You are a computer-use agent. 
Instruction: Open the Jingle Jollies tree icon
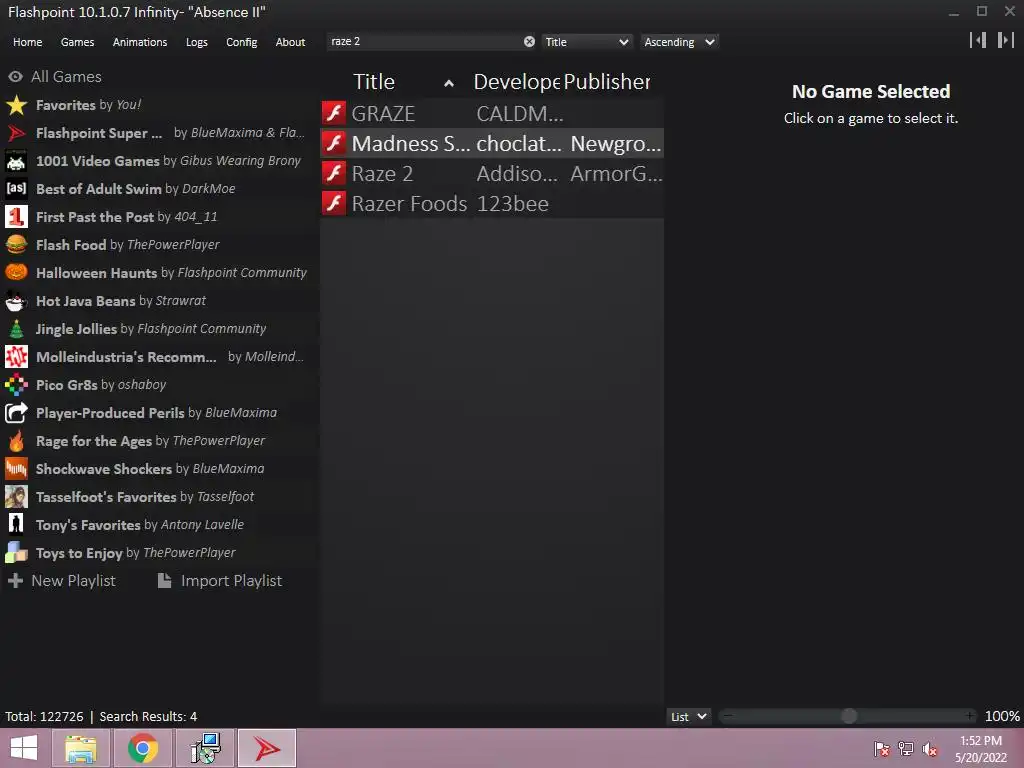(16, 329)
